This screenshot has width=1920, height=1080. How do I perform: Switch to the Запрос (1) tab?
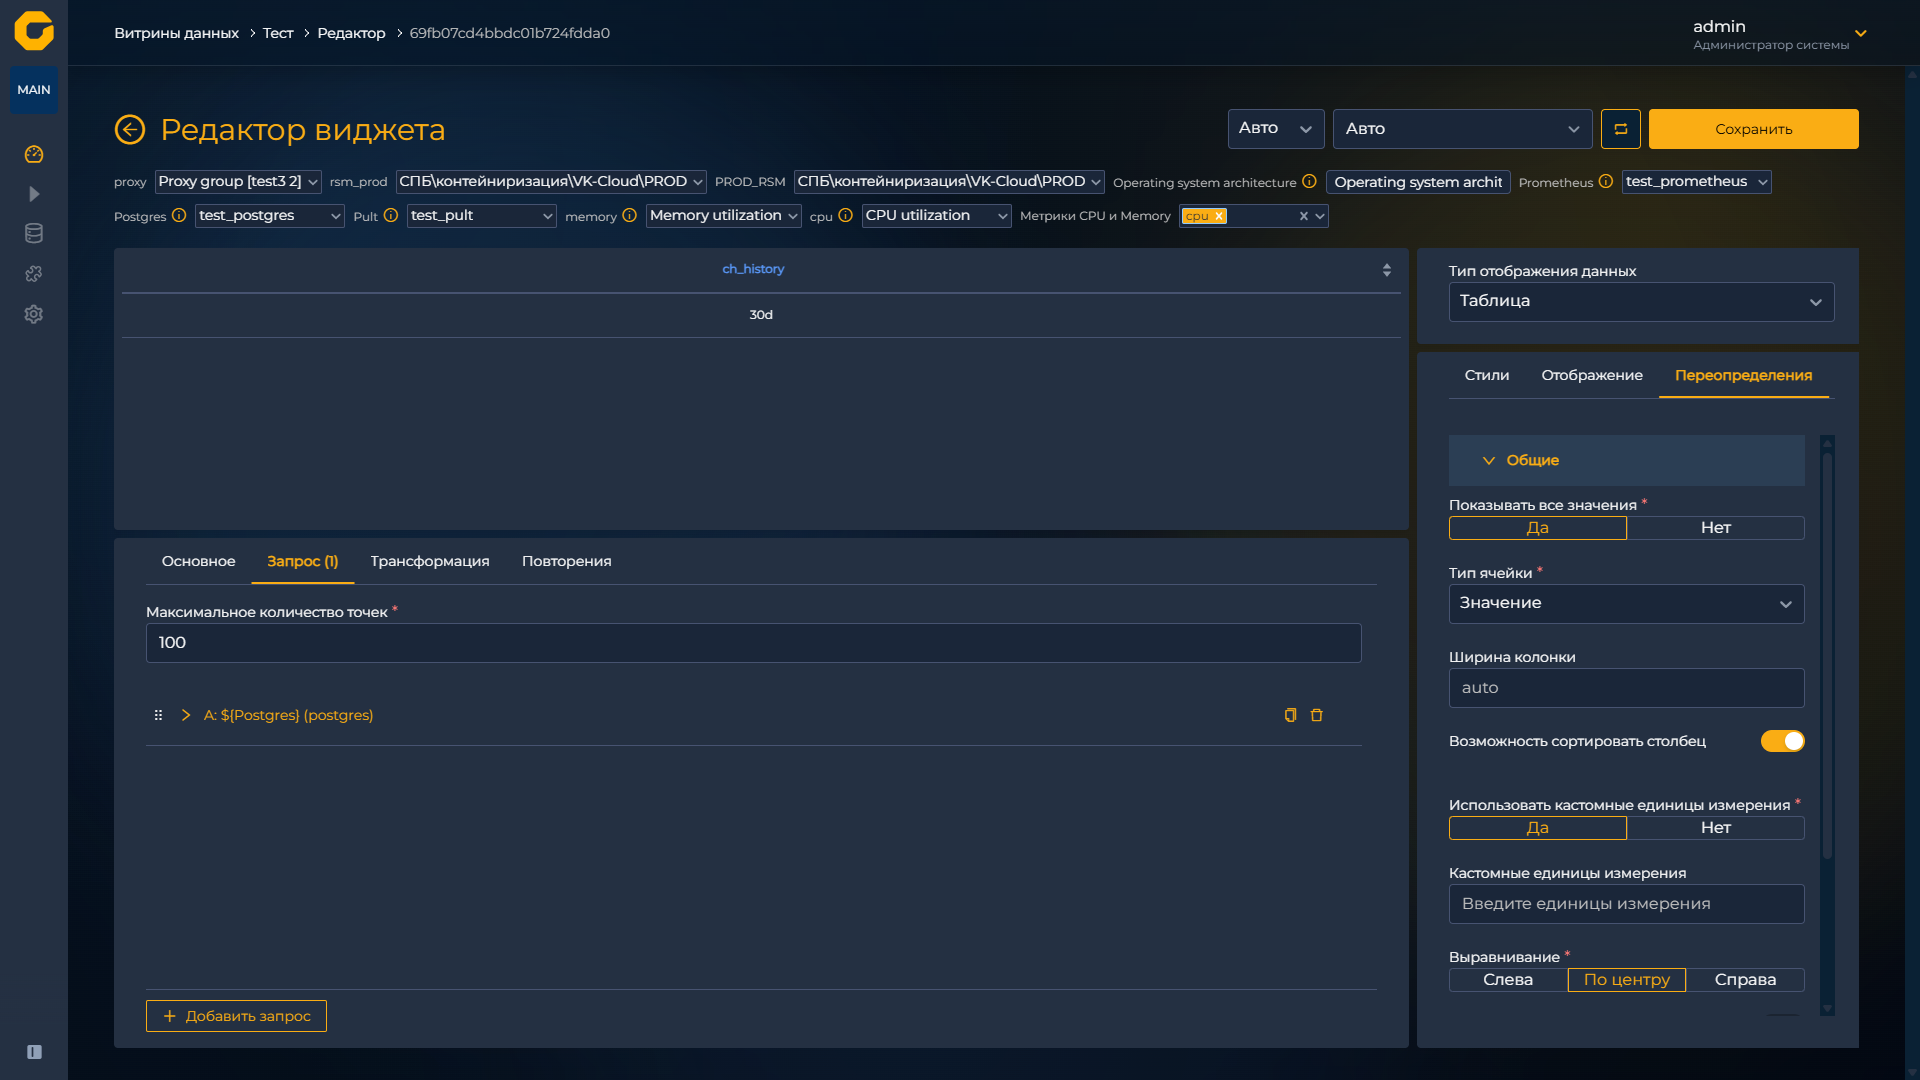[302, 562]
